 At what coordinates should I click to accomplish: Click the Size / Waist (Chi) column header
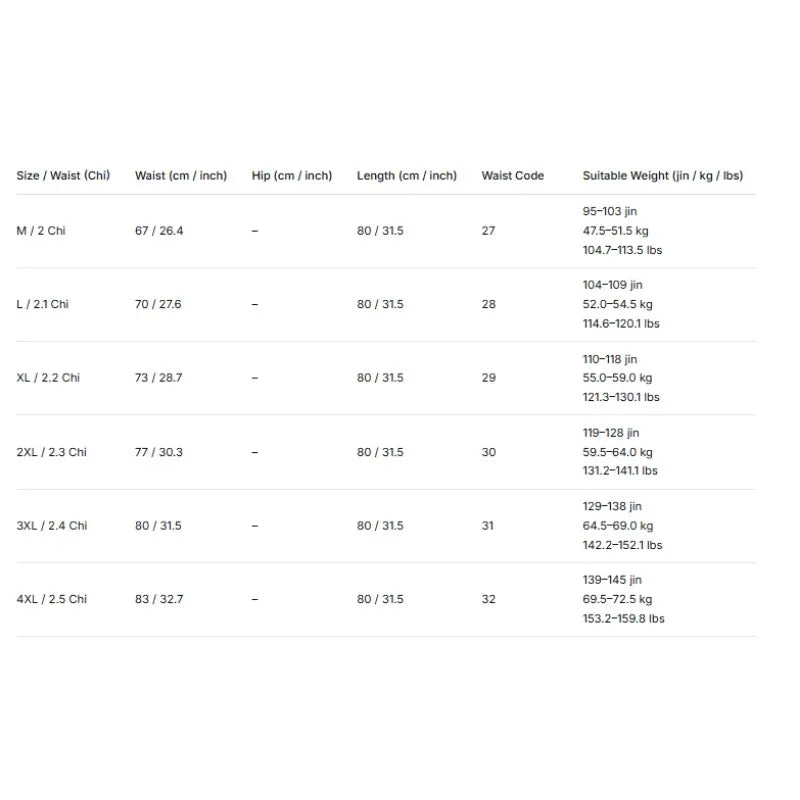click(x=63, y=176)
